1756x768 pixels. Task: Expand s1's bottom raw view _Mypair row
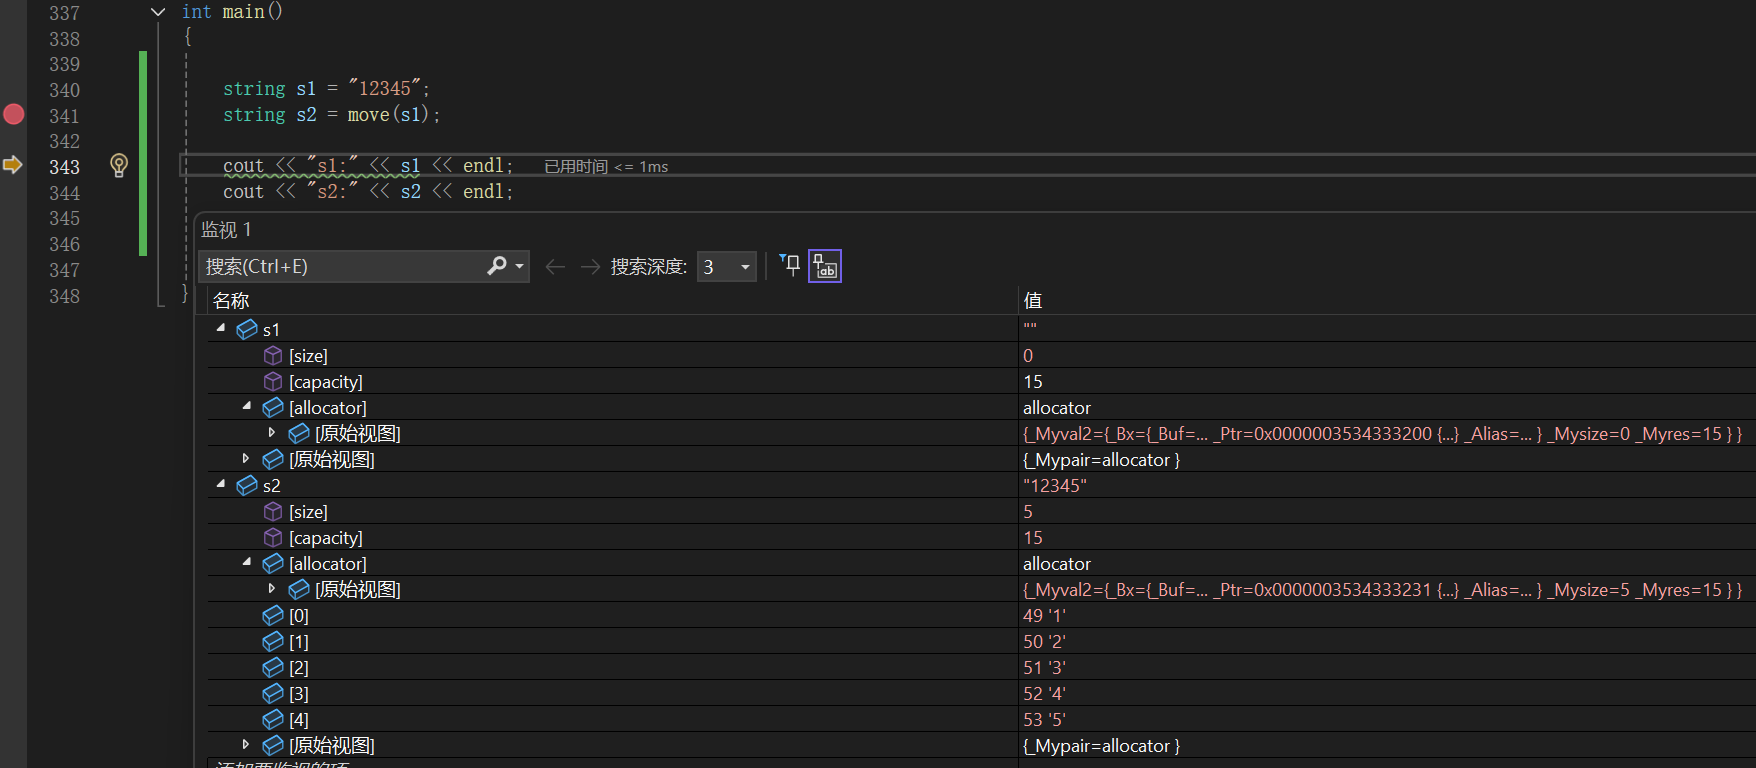[x=246, y=459]
